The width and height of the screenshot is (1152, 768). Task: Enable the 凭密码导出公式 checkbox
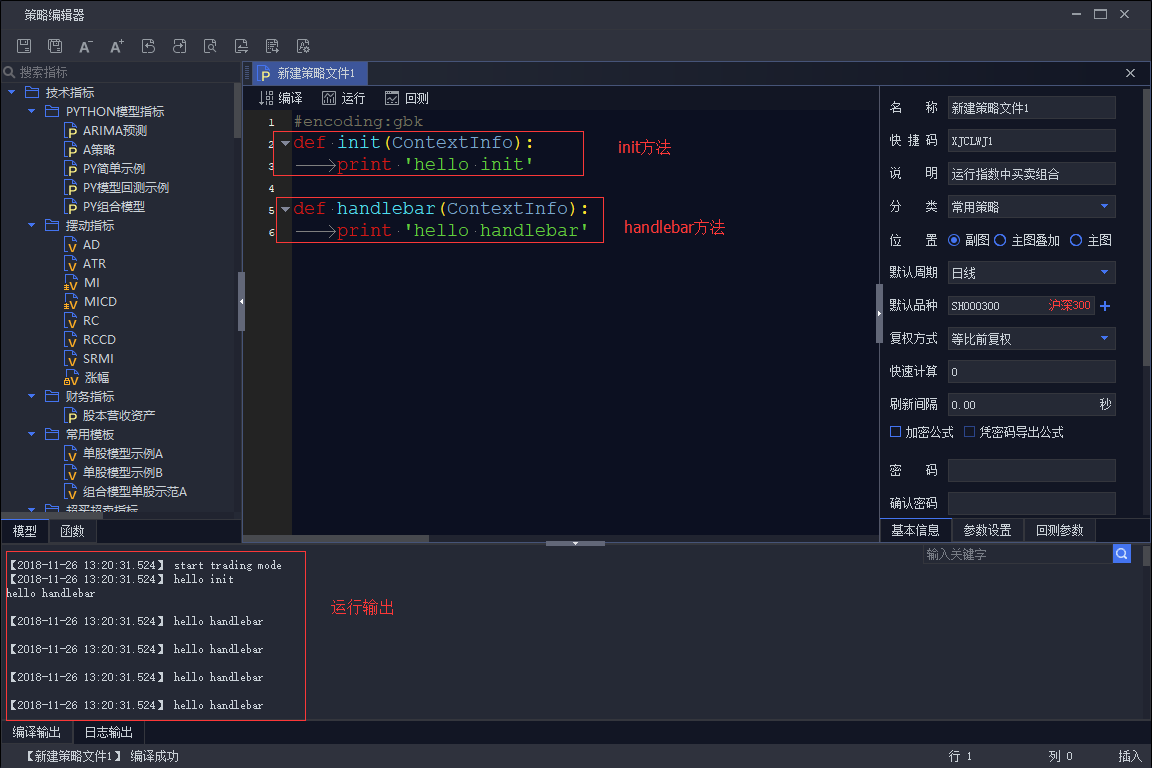970,432
